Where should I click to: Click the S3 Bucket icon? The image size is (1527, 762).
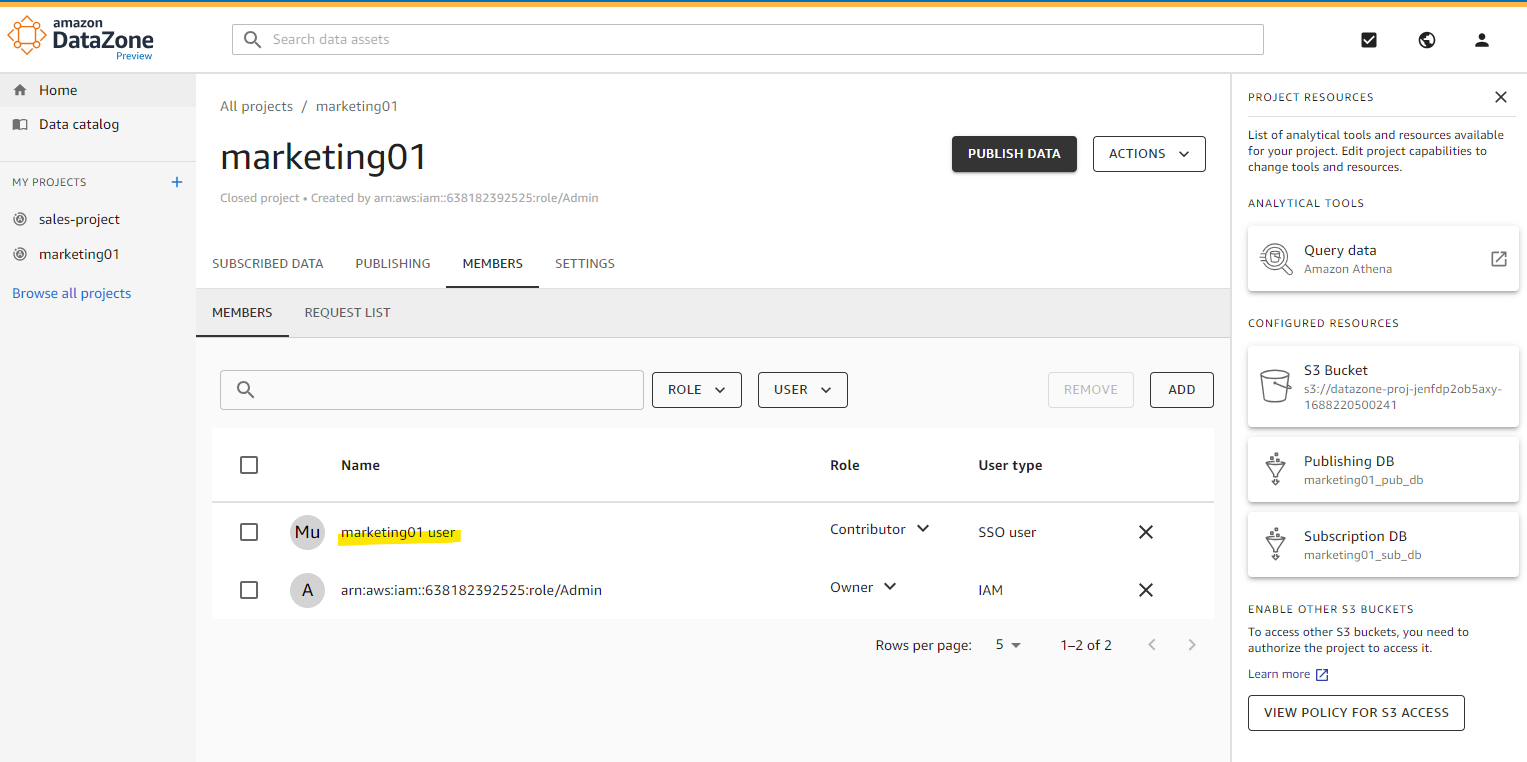click(1275, 386)
